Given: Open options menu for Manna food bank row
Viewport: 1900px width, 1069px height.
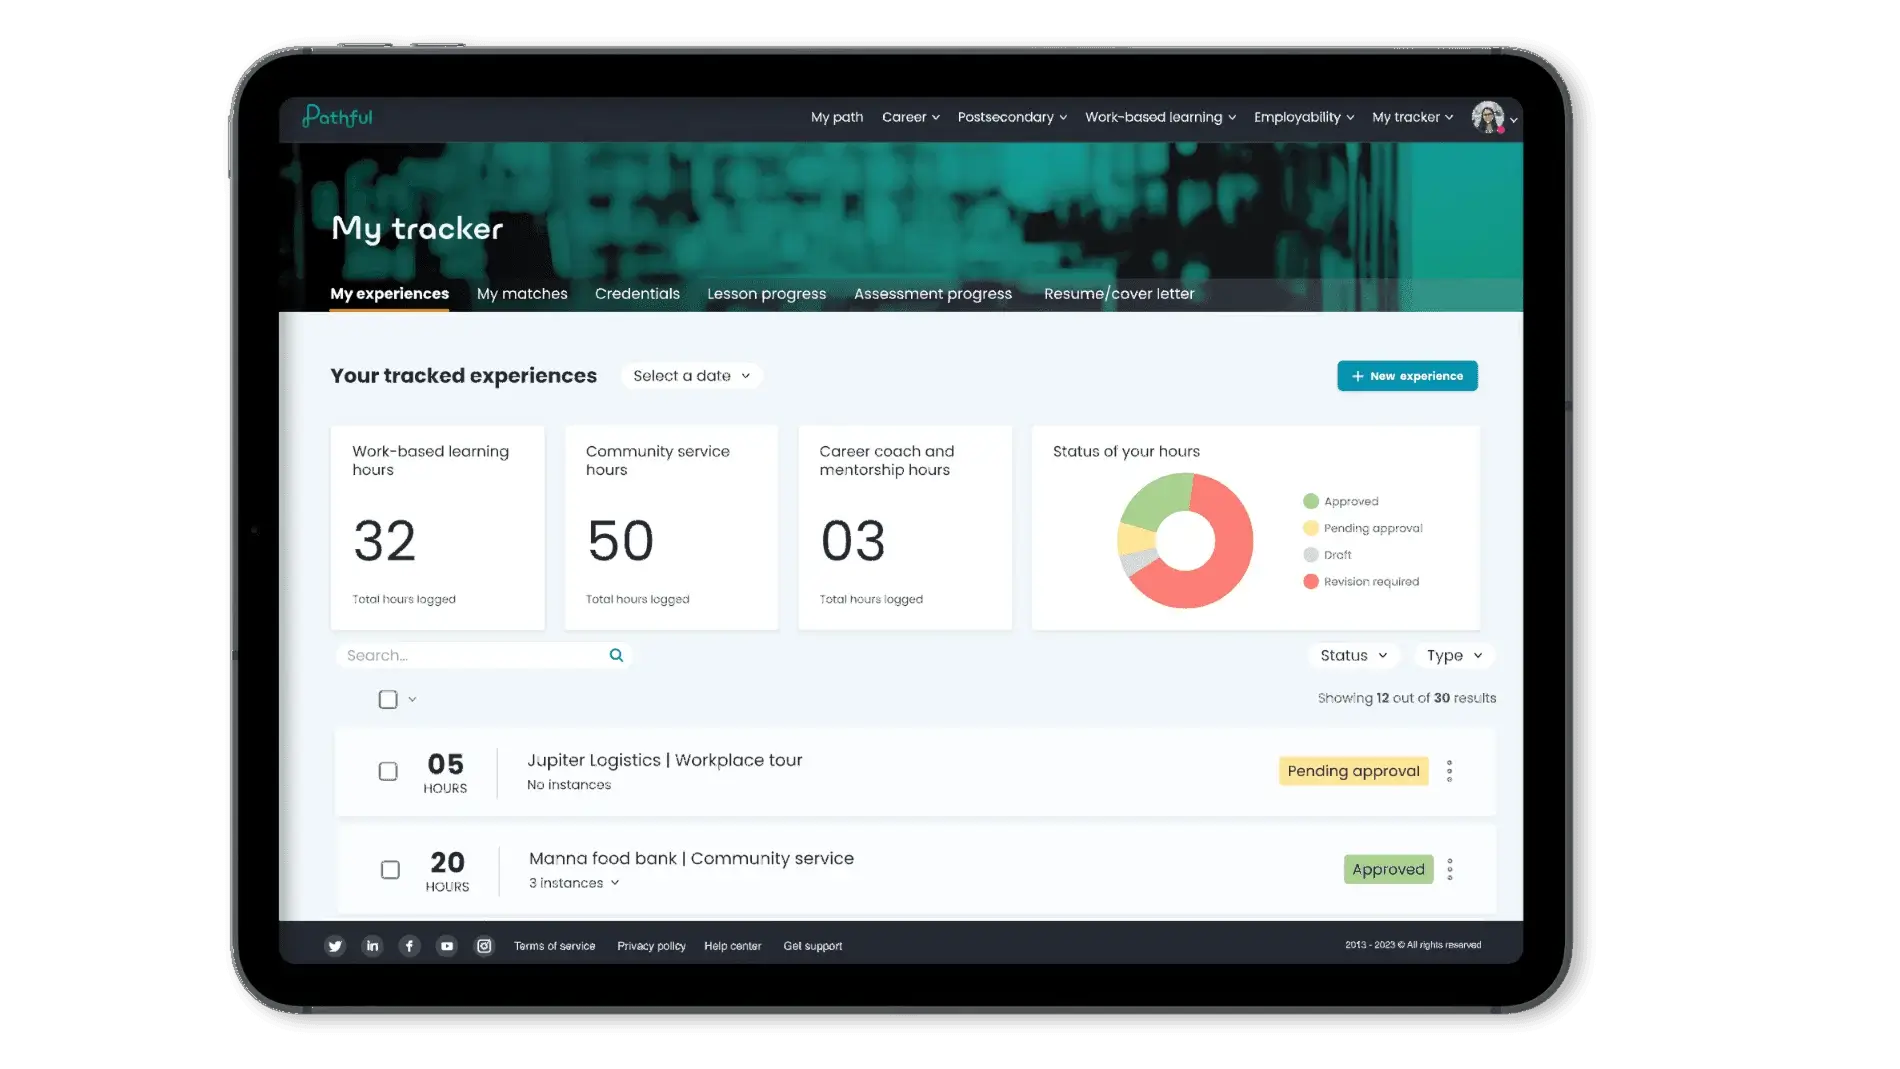Looking at the screenshot, I should click(x=1449, y=869).
